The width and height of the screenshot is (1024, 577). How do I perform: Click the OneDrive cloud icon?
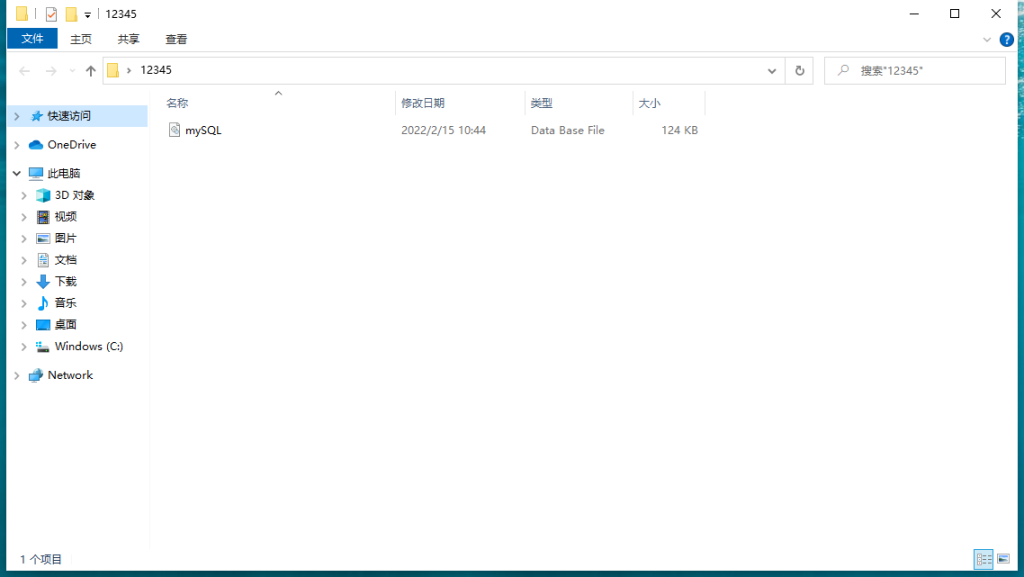(x=36, y=145)
